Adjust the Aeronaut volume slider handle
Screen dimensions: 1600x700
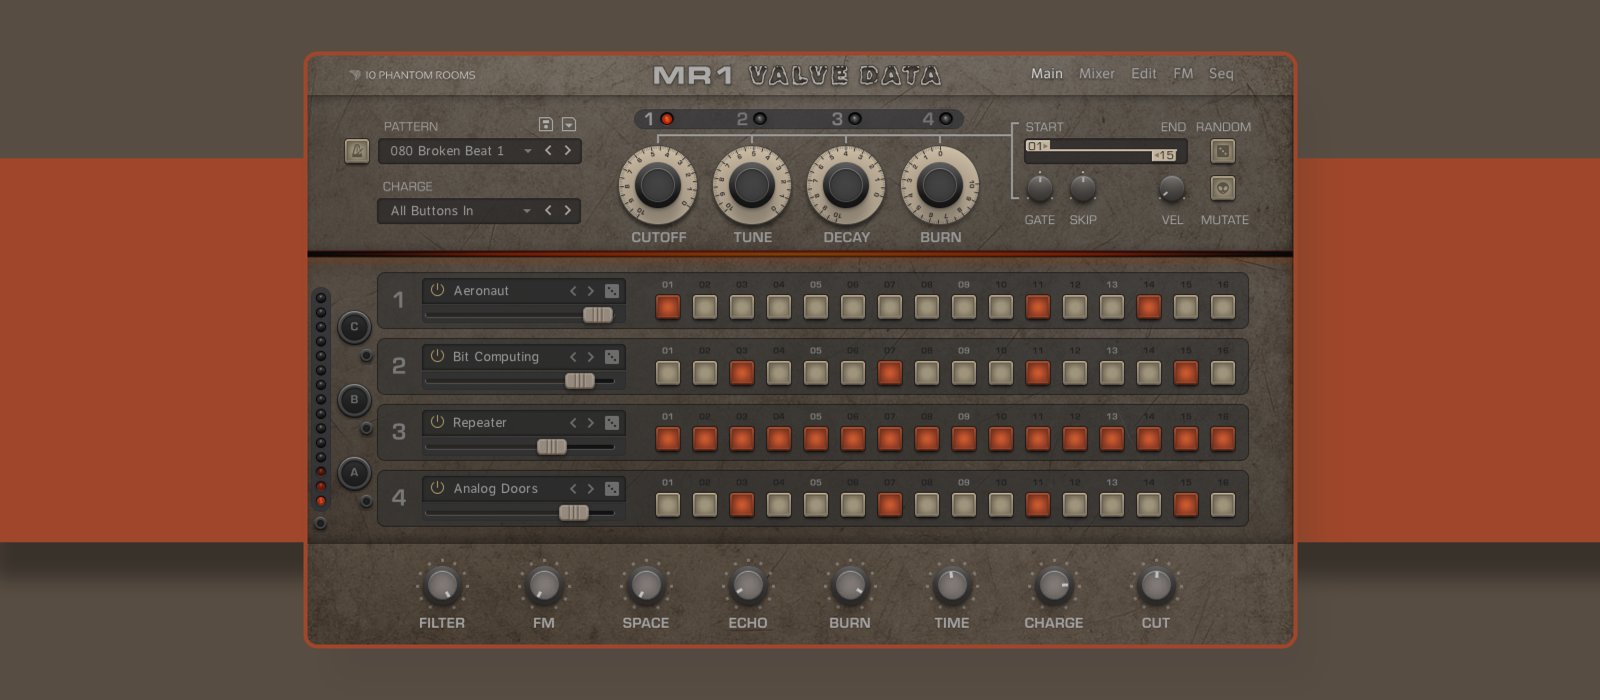click(598, 315)
